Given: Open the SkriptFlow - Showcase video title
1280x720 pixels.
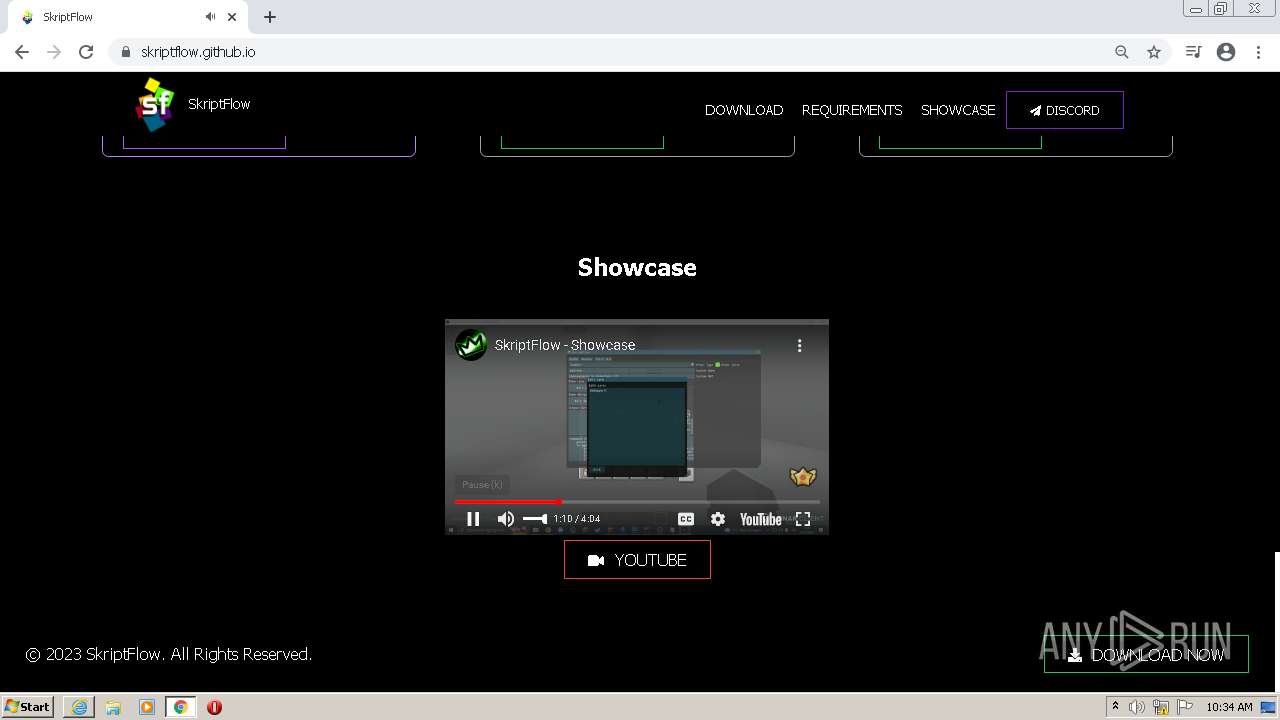Looking at the screenshot, I should (565, 345).
